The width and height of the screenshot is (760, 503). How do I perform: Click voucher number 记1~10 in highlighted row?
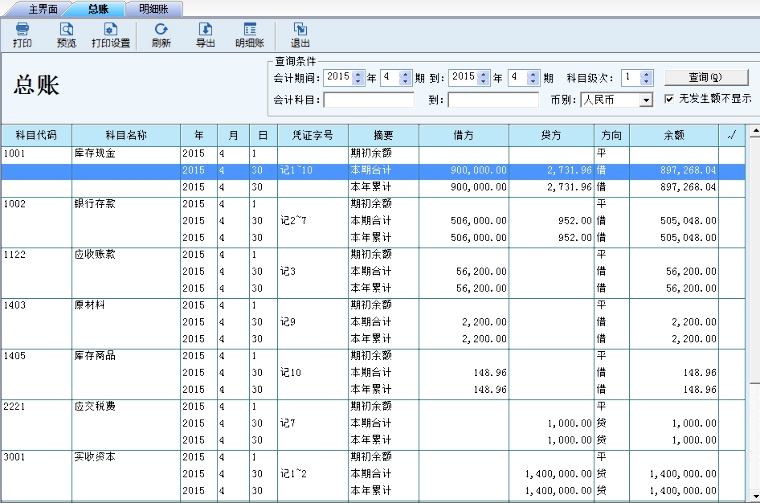pos(313,171)
